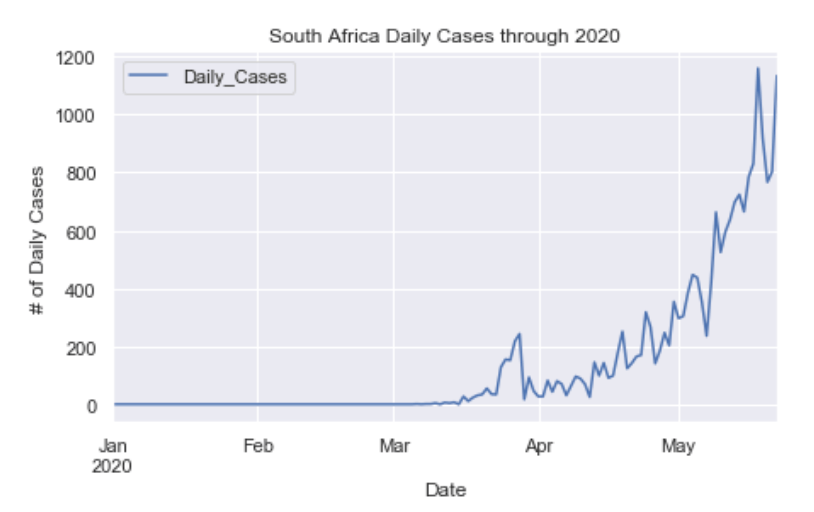The width and height of the screenshot is (814, 512).
Task: Click the '600' y-axis tick label
Action: [x=82, y=232]
